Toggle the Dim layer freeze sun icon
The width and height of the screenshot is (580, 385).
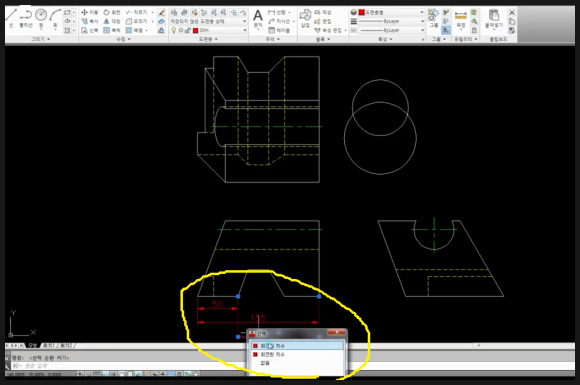pos(181,30)
